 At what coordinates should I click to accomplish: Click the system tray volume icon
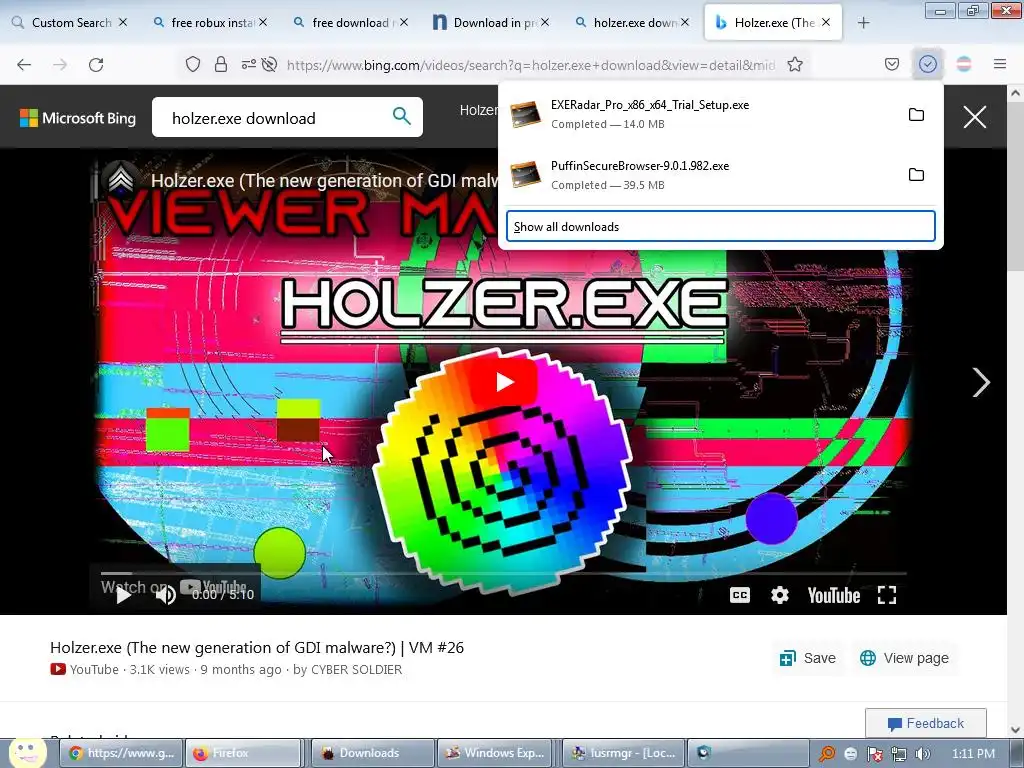[x=922, y=754]
